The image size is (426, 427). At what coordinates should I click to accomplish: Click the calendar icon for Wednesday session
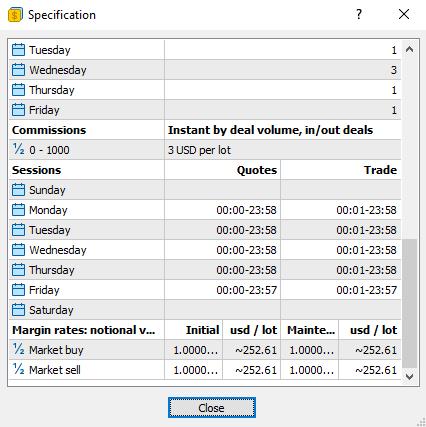click(18, 250)
